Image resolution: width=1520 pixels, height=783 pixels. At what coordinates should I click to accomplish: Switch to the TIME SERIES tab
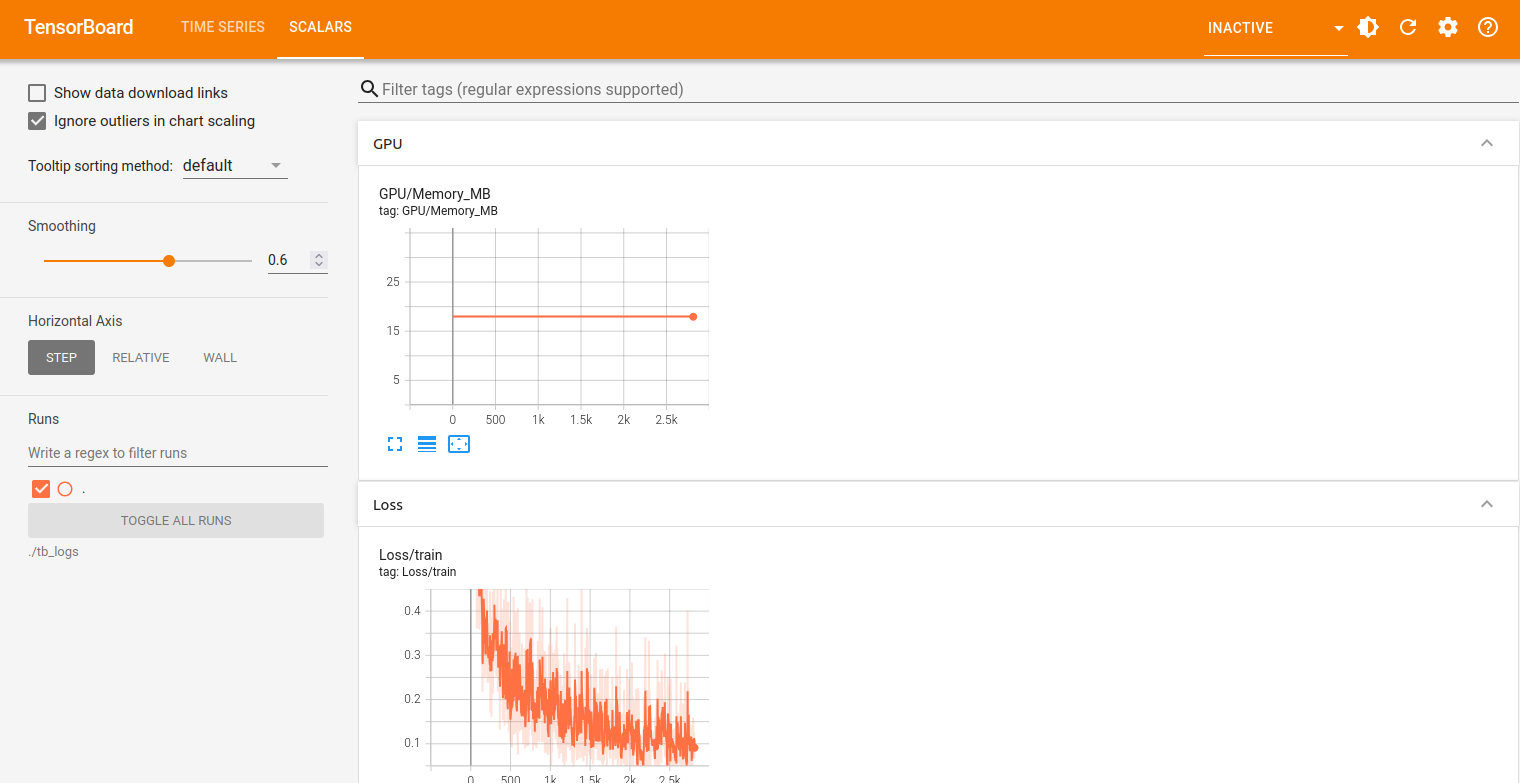(x=223, y=28)
